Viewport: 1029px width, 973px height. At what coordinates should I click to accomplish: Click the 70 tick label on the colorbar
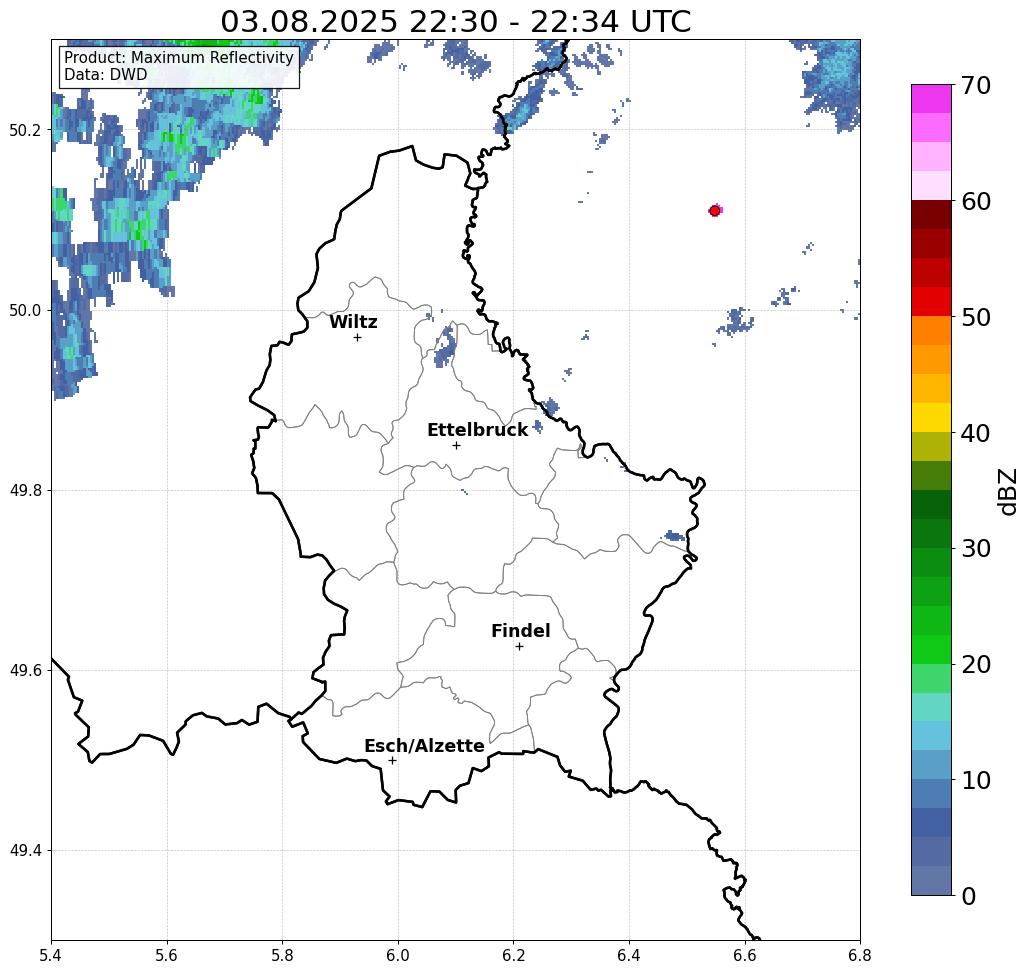click(975, 85)
